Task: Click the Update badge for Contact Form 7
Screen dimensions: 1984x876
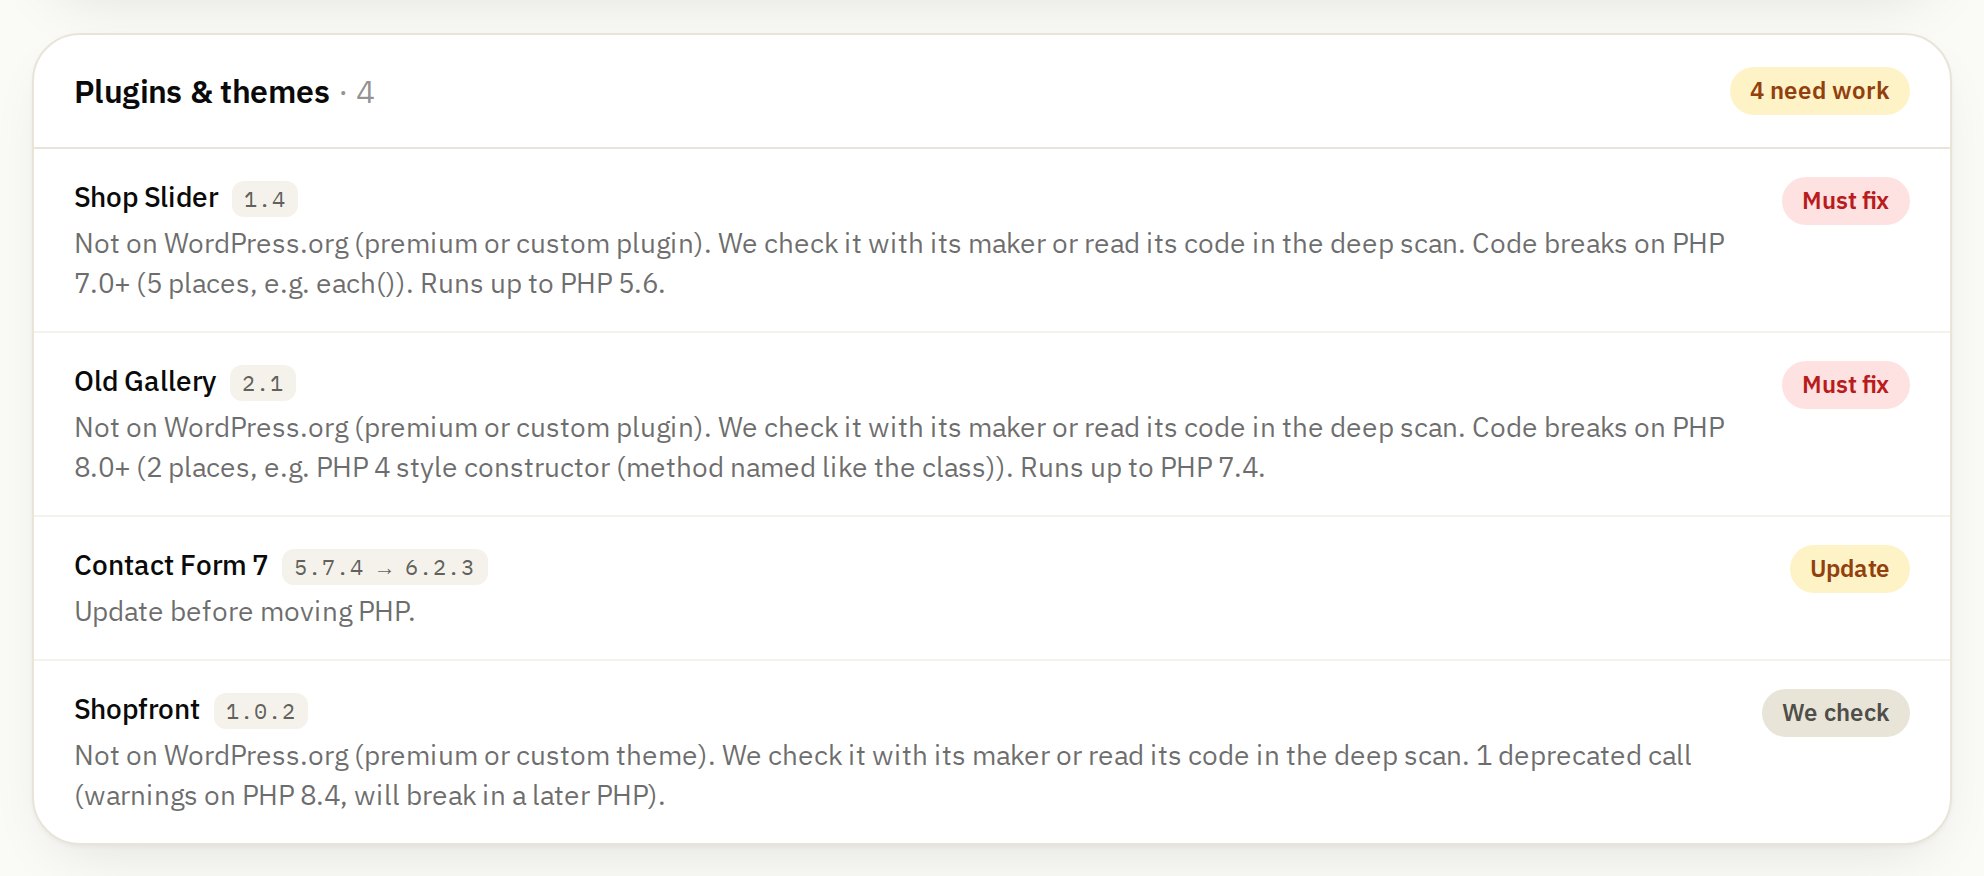Action: click(x=1849, y=569)
